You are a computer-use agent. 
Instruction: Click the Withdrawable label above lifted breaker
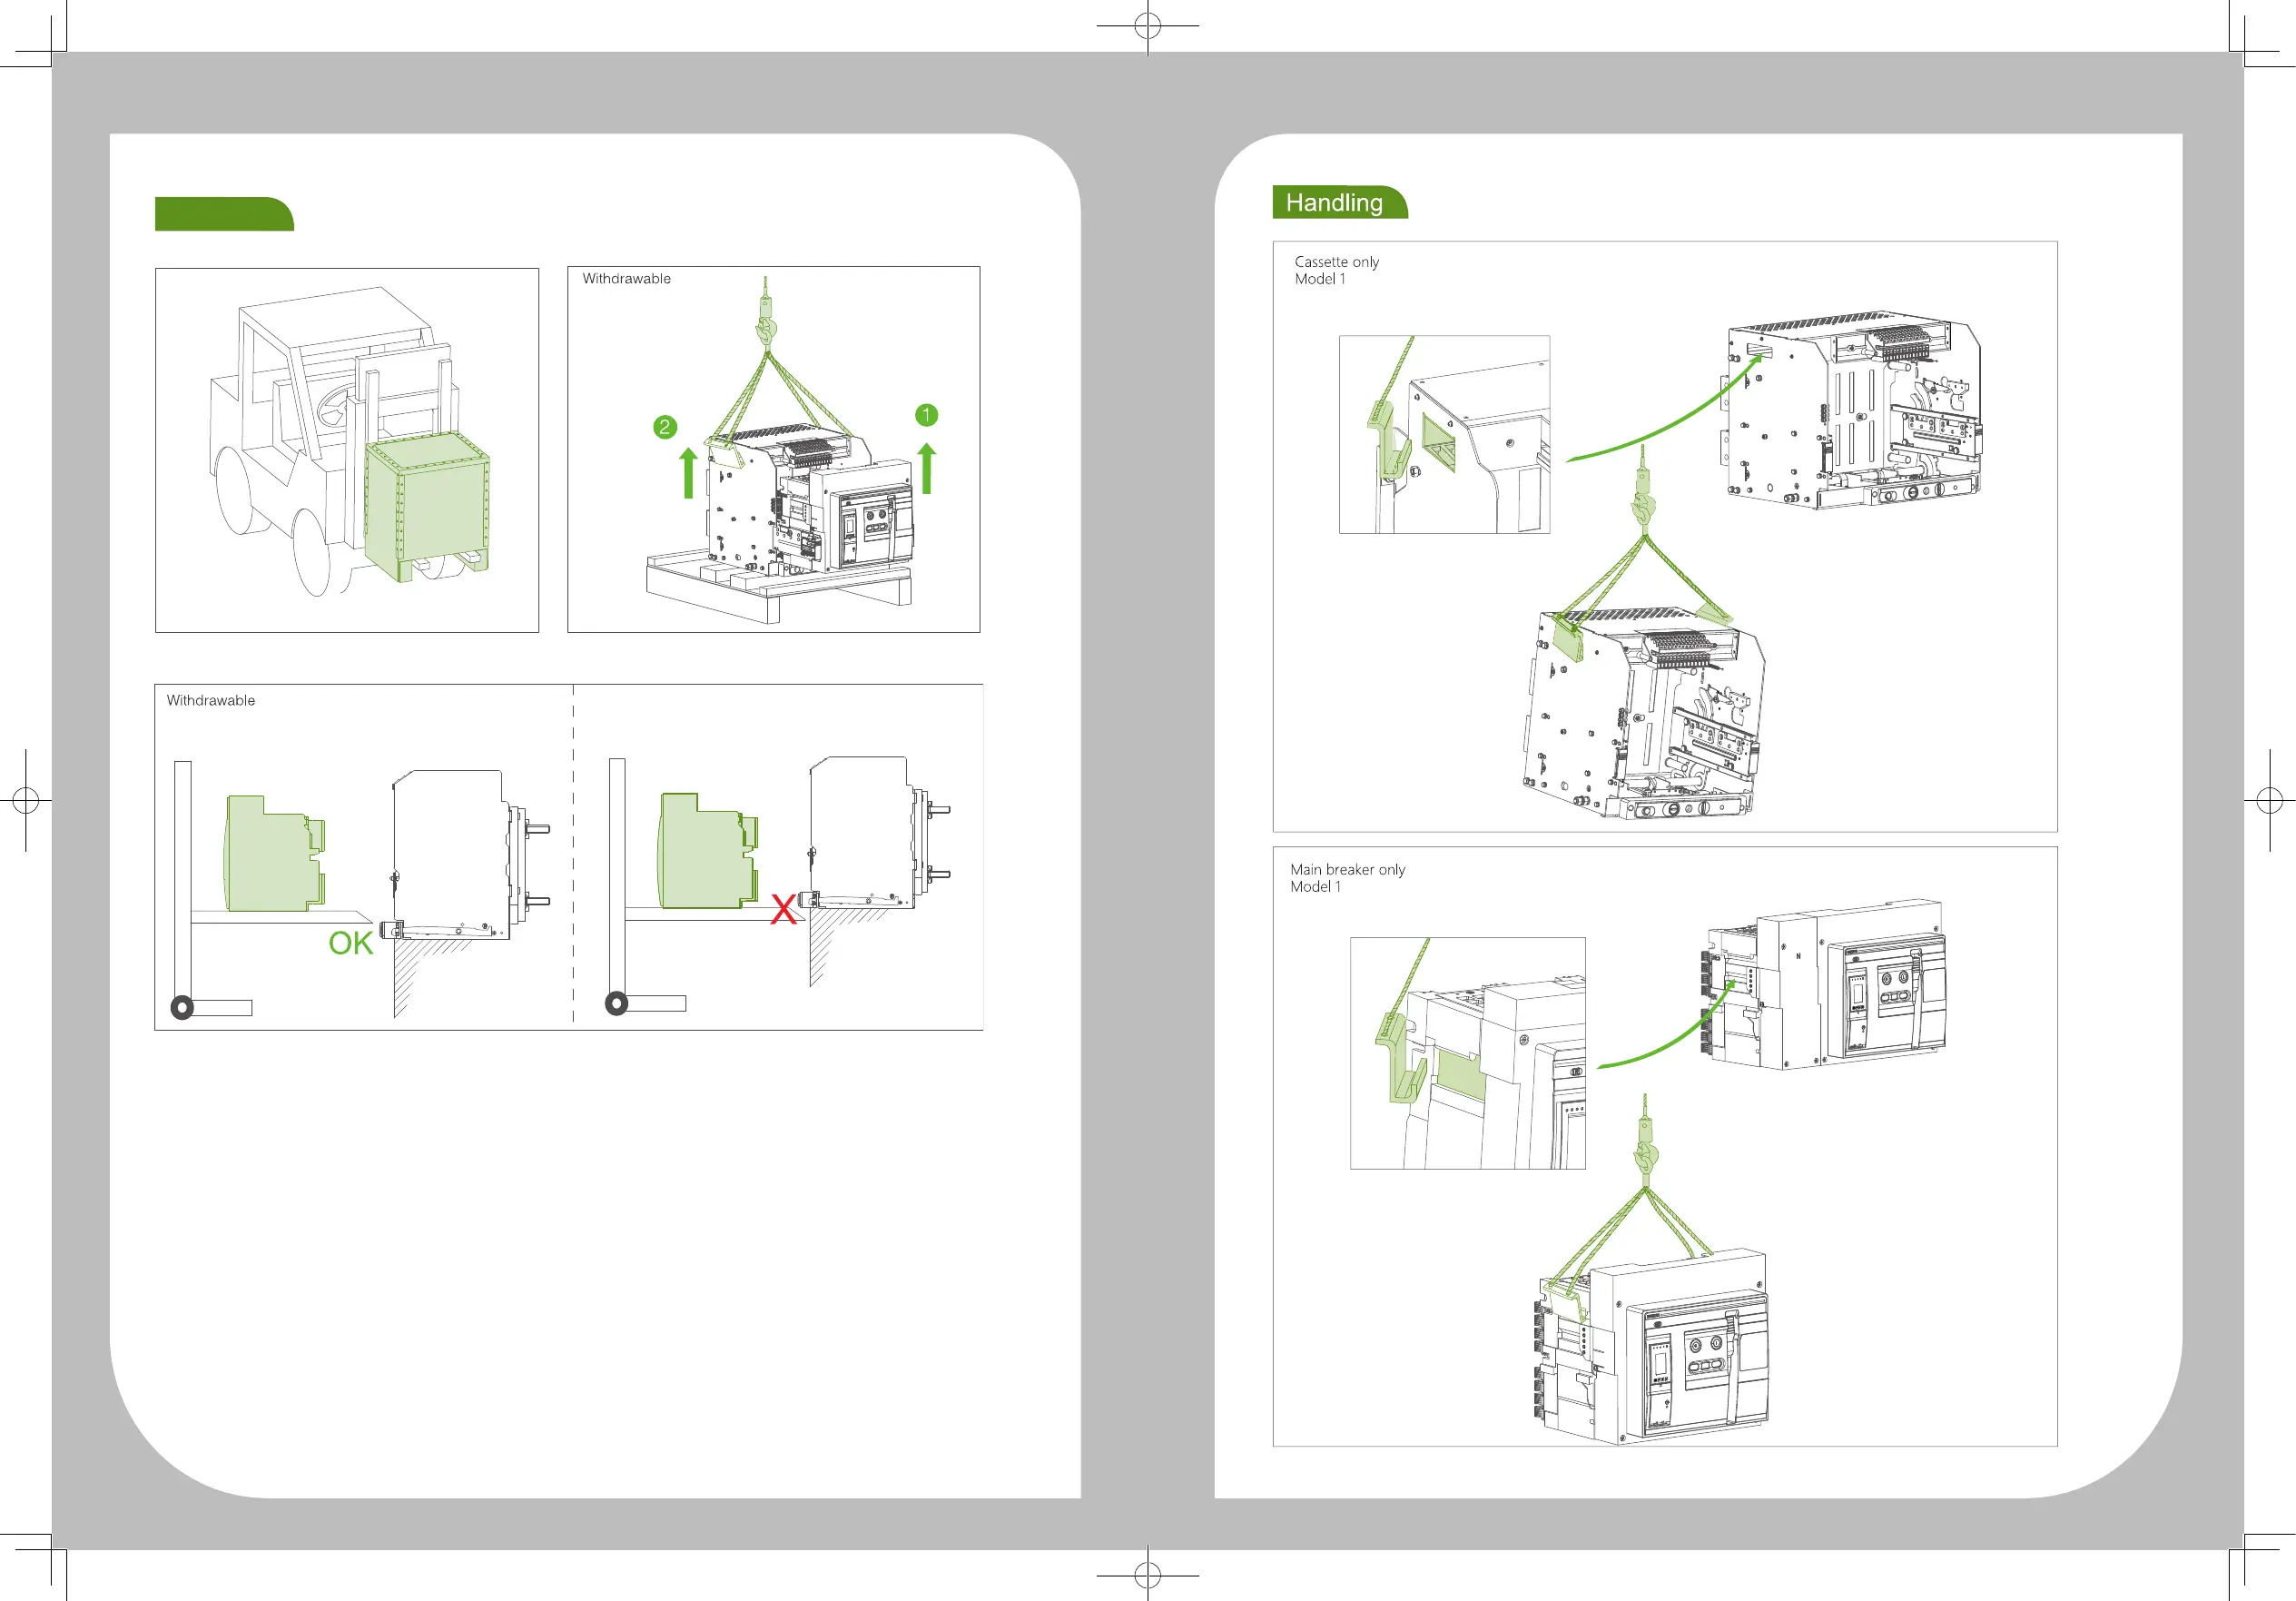point(626,279)
